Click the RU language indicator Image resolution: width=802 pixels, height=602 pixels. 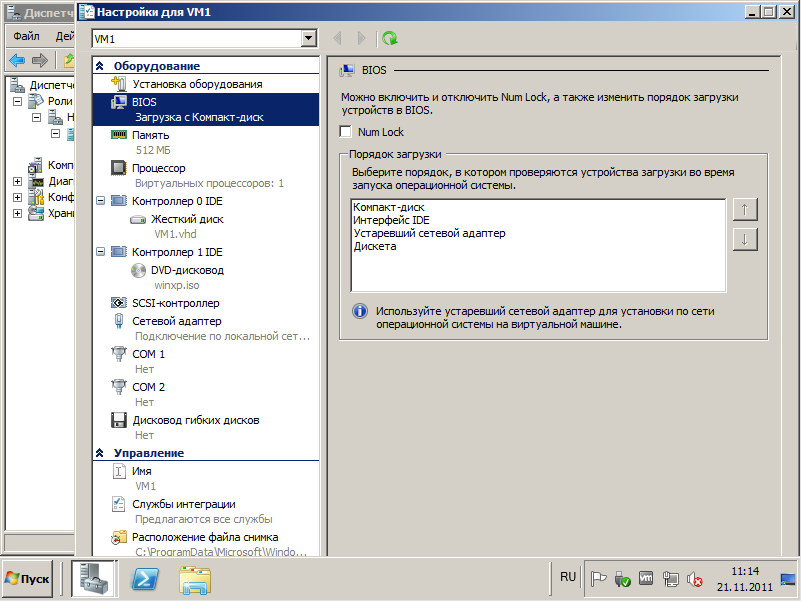coord(567,577)
